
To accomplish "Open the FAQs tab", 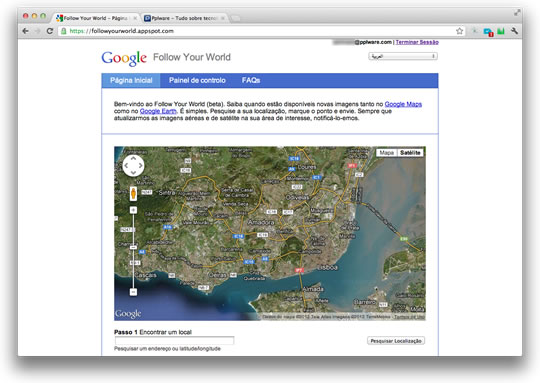I will click(x=251, y=80).
